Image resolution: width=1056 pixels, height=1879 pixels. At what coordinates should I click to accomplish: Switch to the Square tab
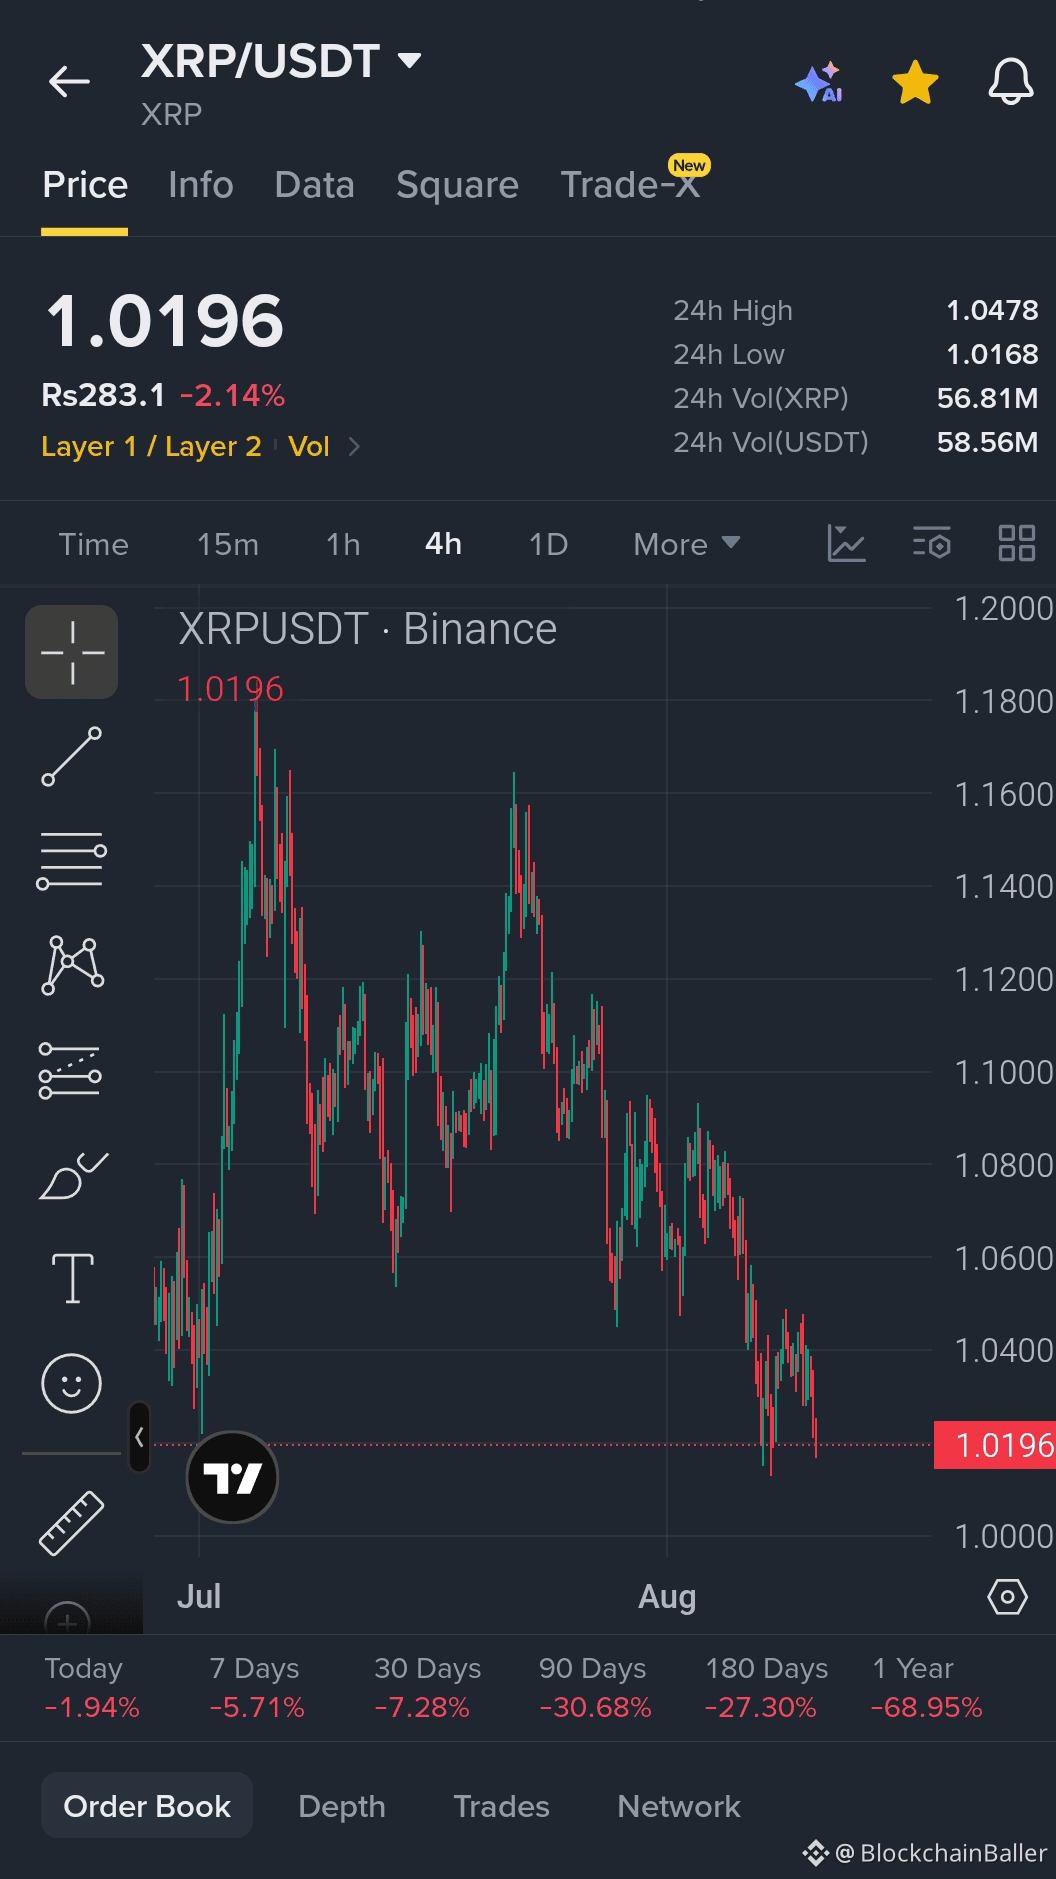[x=457, y=185]
